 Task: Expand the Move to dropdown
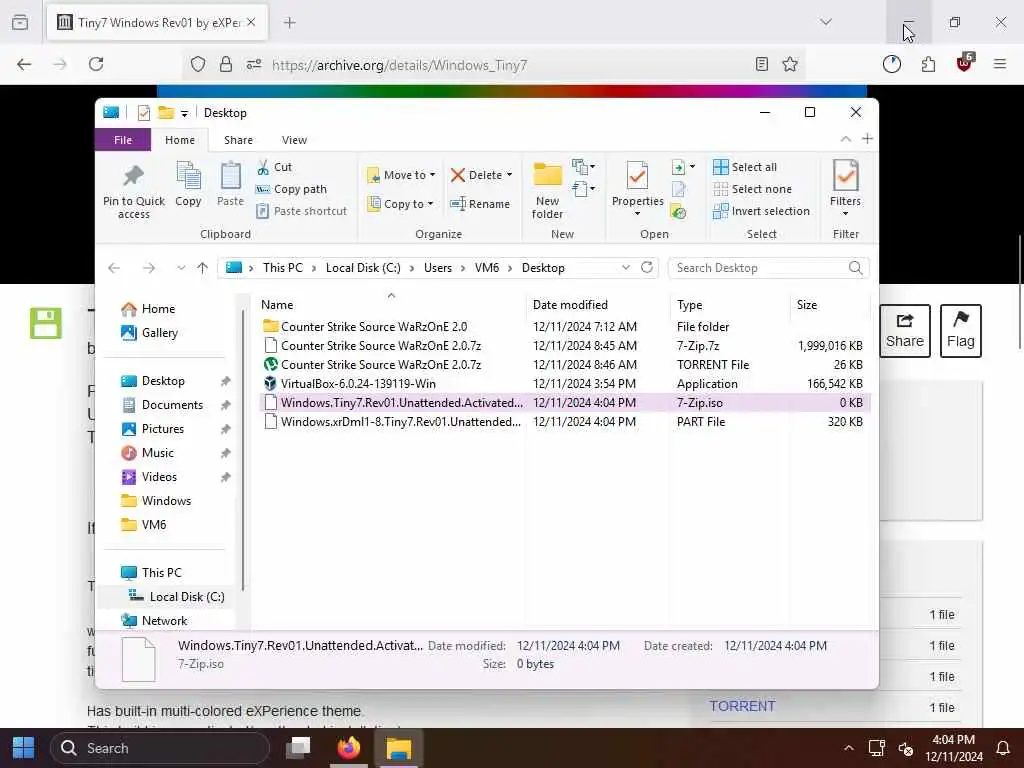432,175
